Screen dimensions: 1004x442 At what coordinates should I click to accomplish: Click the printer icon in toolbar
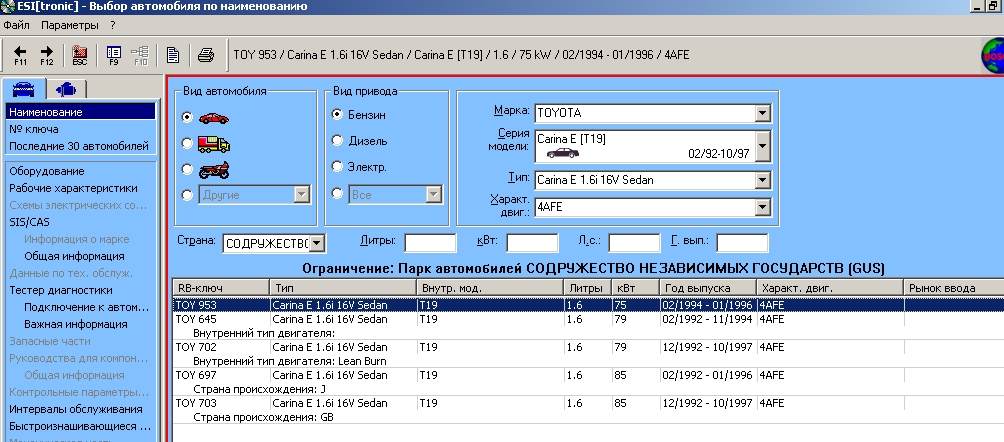pyautogui.click(x=205, y=54)
